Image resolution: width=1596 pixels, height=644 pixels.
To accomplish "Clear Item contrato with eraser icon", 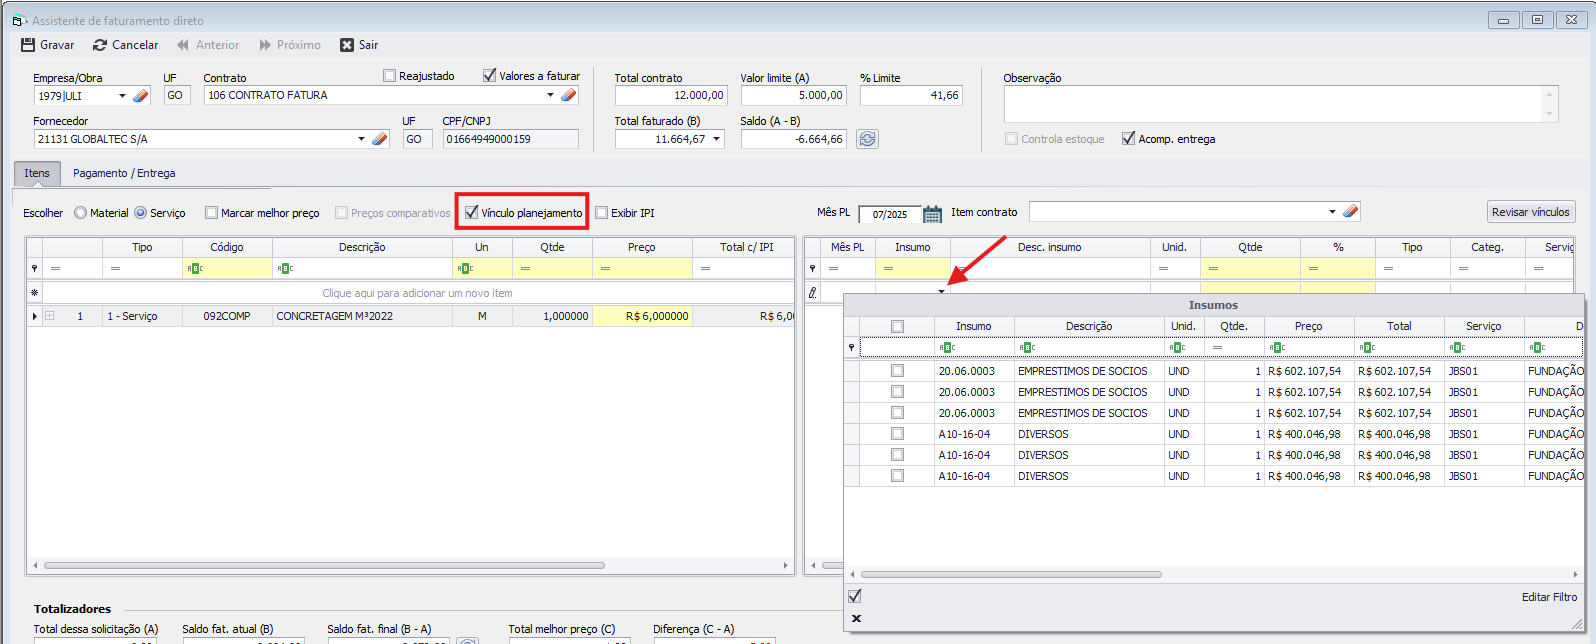I will coord(1350,211).
